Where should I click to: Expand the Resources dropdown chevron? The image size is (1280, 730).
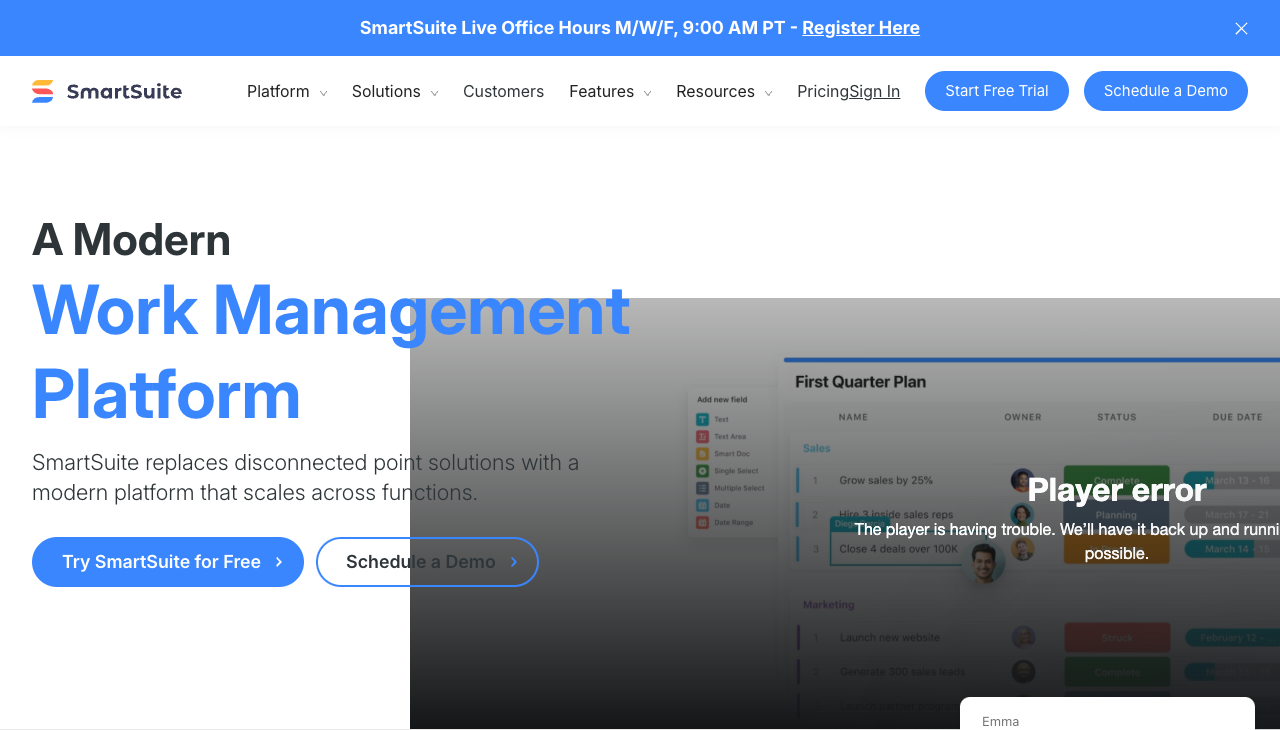768,93
